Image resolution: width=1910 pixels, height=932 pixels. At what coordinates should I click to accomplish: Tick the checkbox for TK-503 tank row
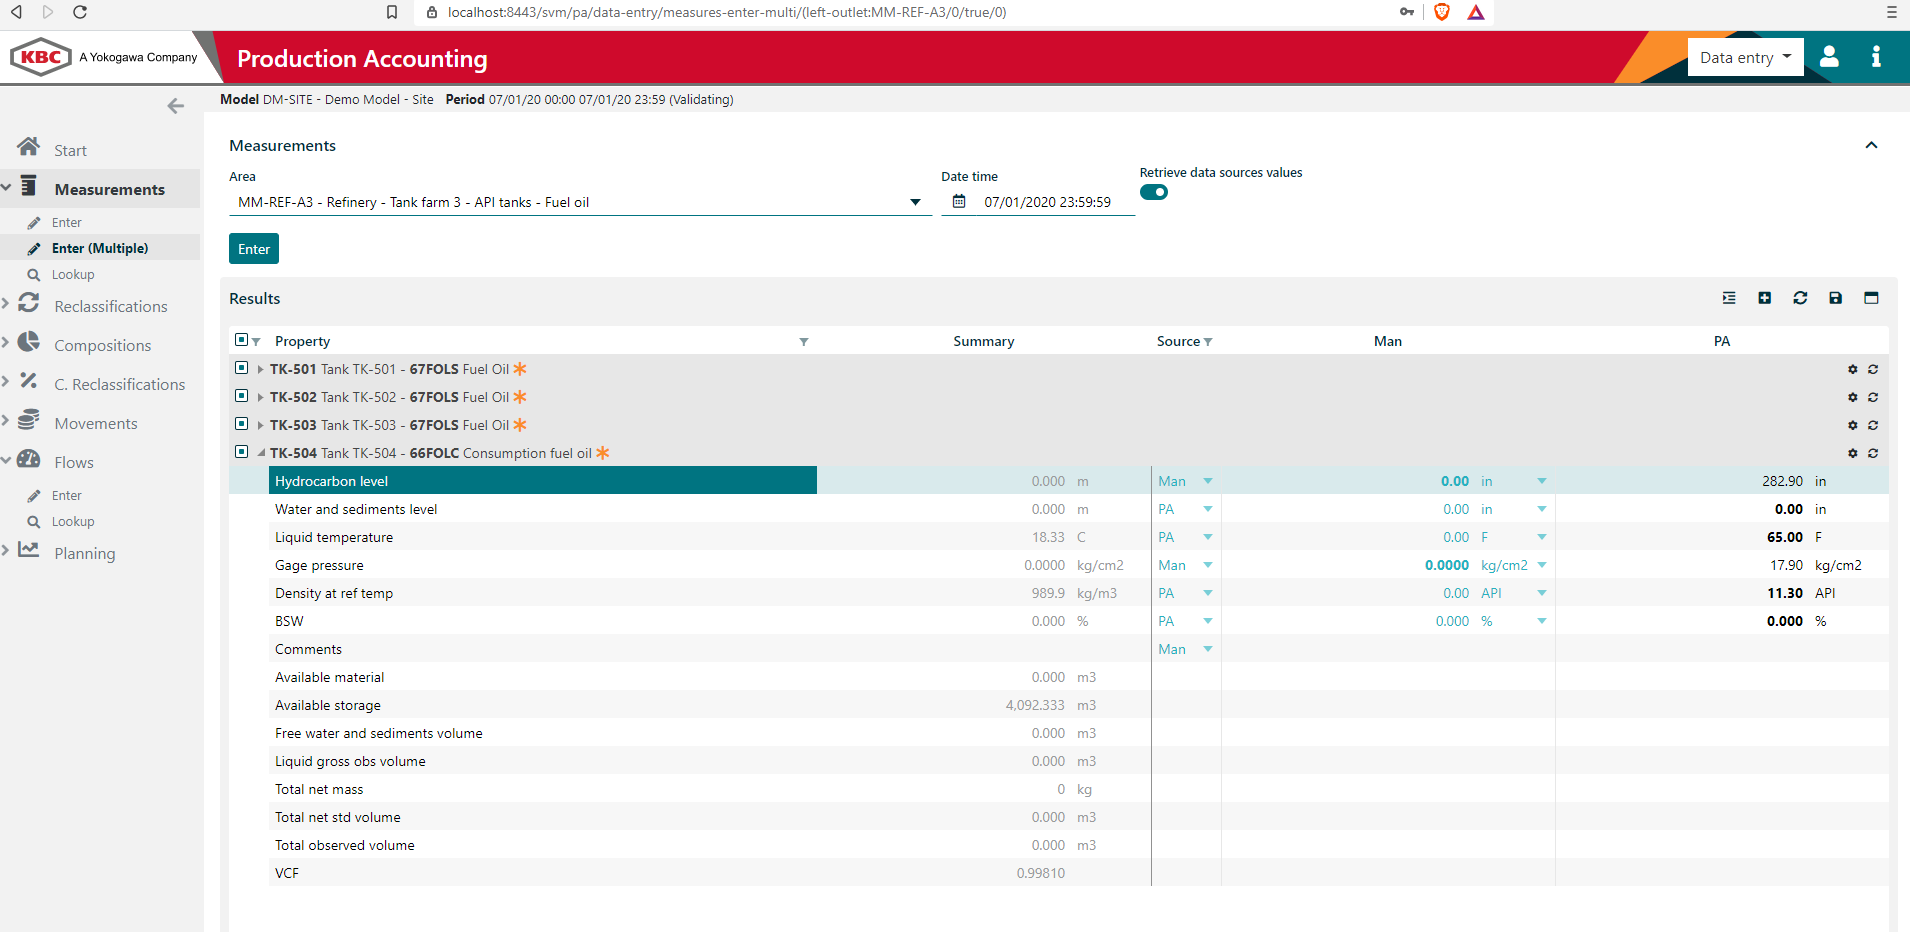tap(241, 424)
